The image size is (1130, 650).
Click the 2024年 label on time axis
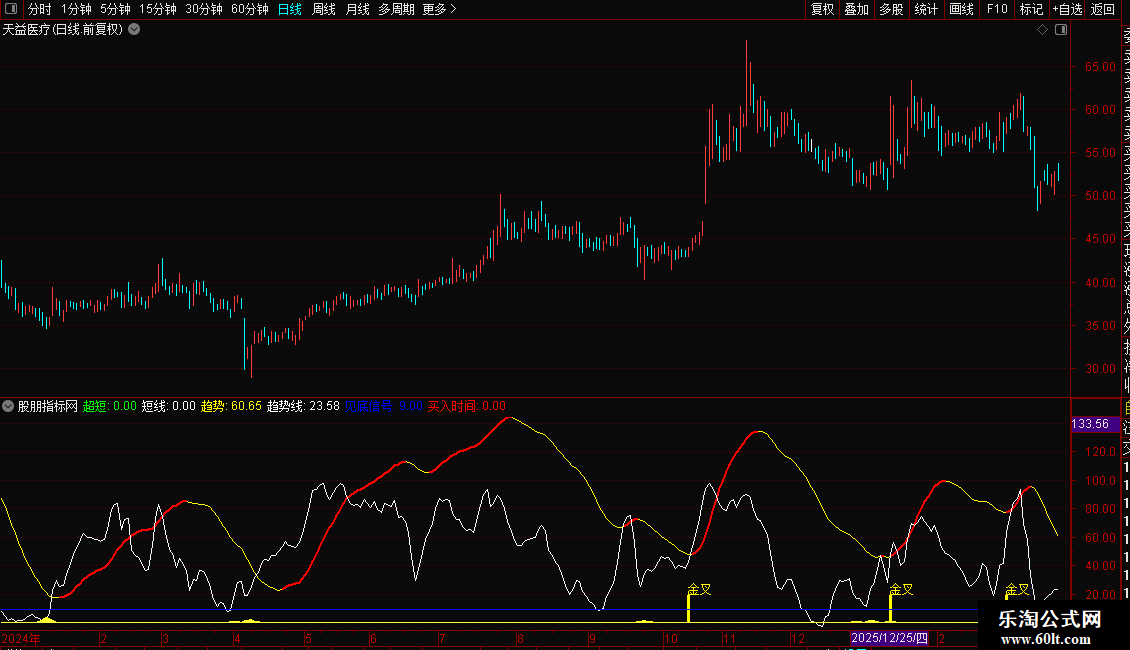pos(21,638)
